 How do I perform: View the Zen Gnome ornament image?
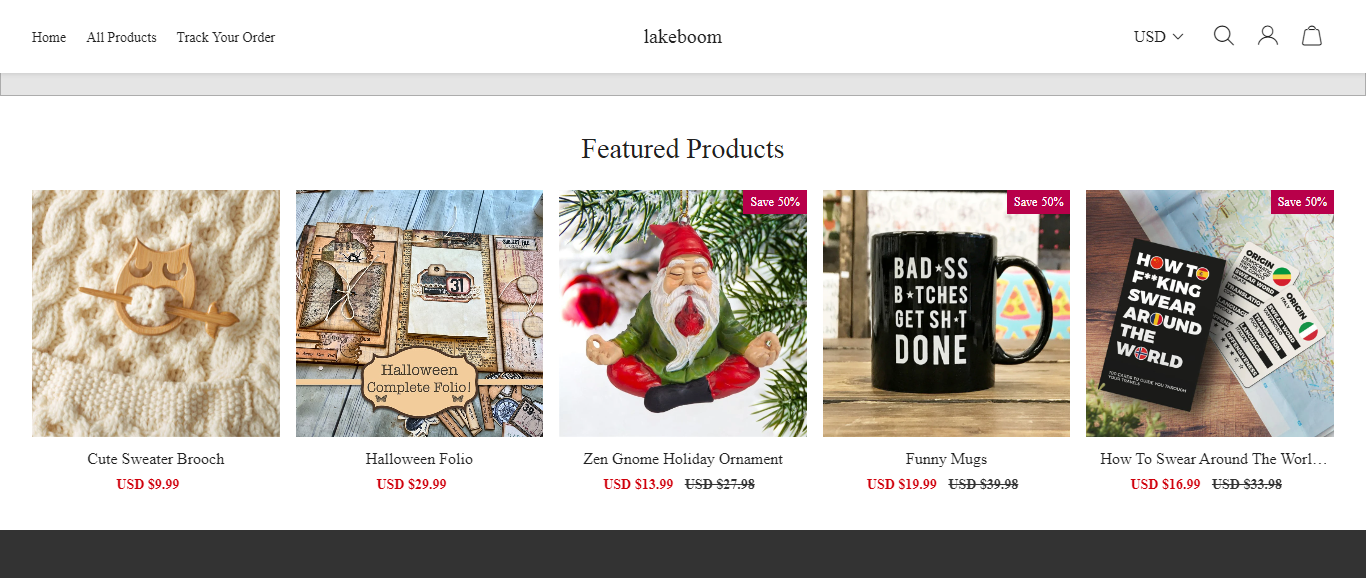click(x=683, y=313)
